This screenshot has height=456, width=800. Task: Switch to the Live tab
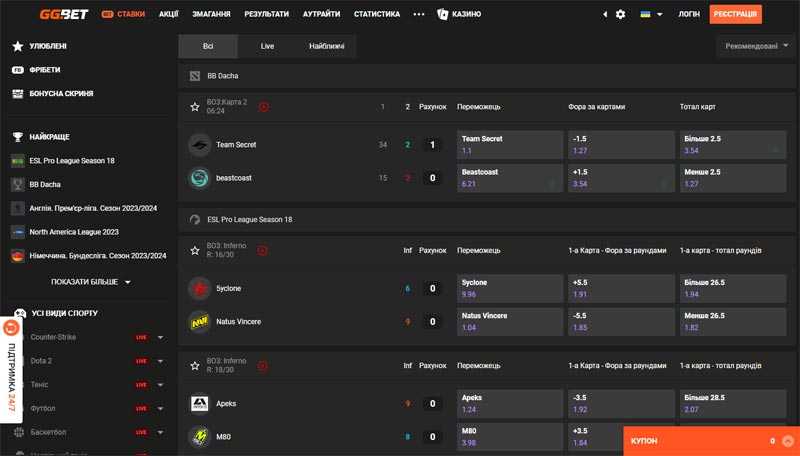click(267, 46)
